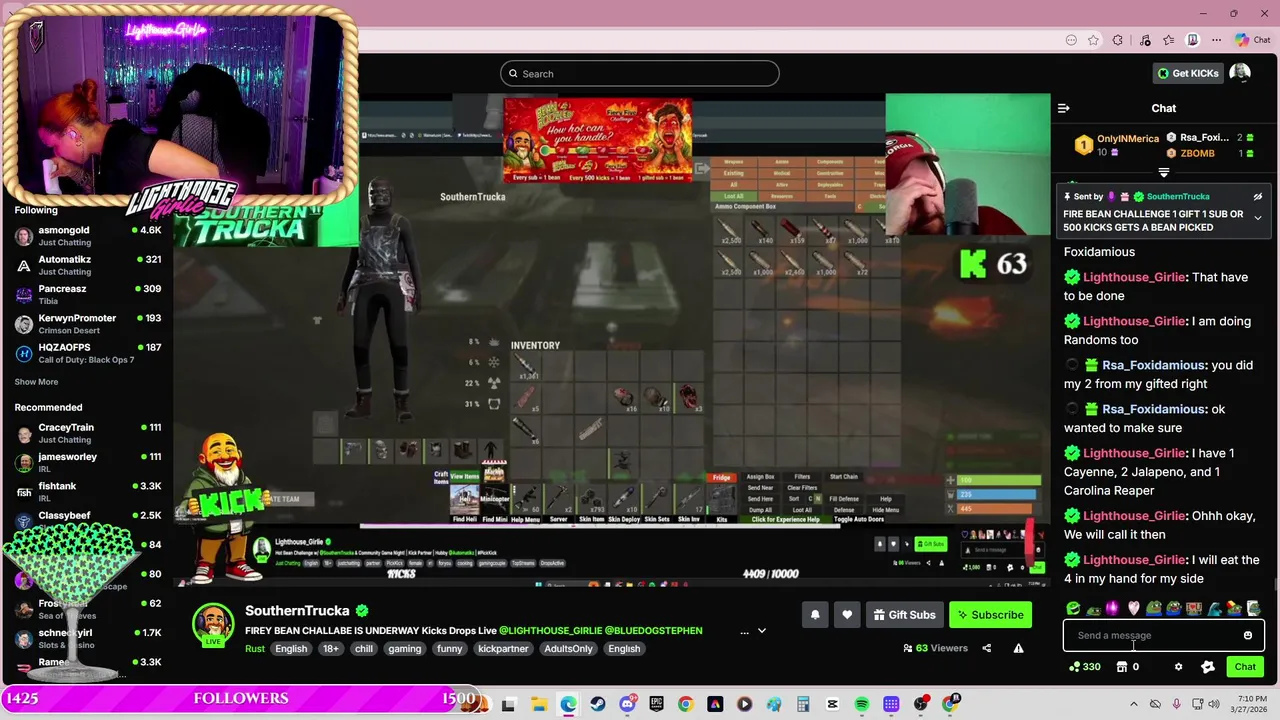Open the @LIGHTHOUSE_GIRLIE mention in stream title
Screen dimensions: 1280x720
[550, 631]
